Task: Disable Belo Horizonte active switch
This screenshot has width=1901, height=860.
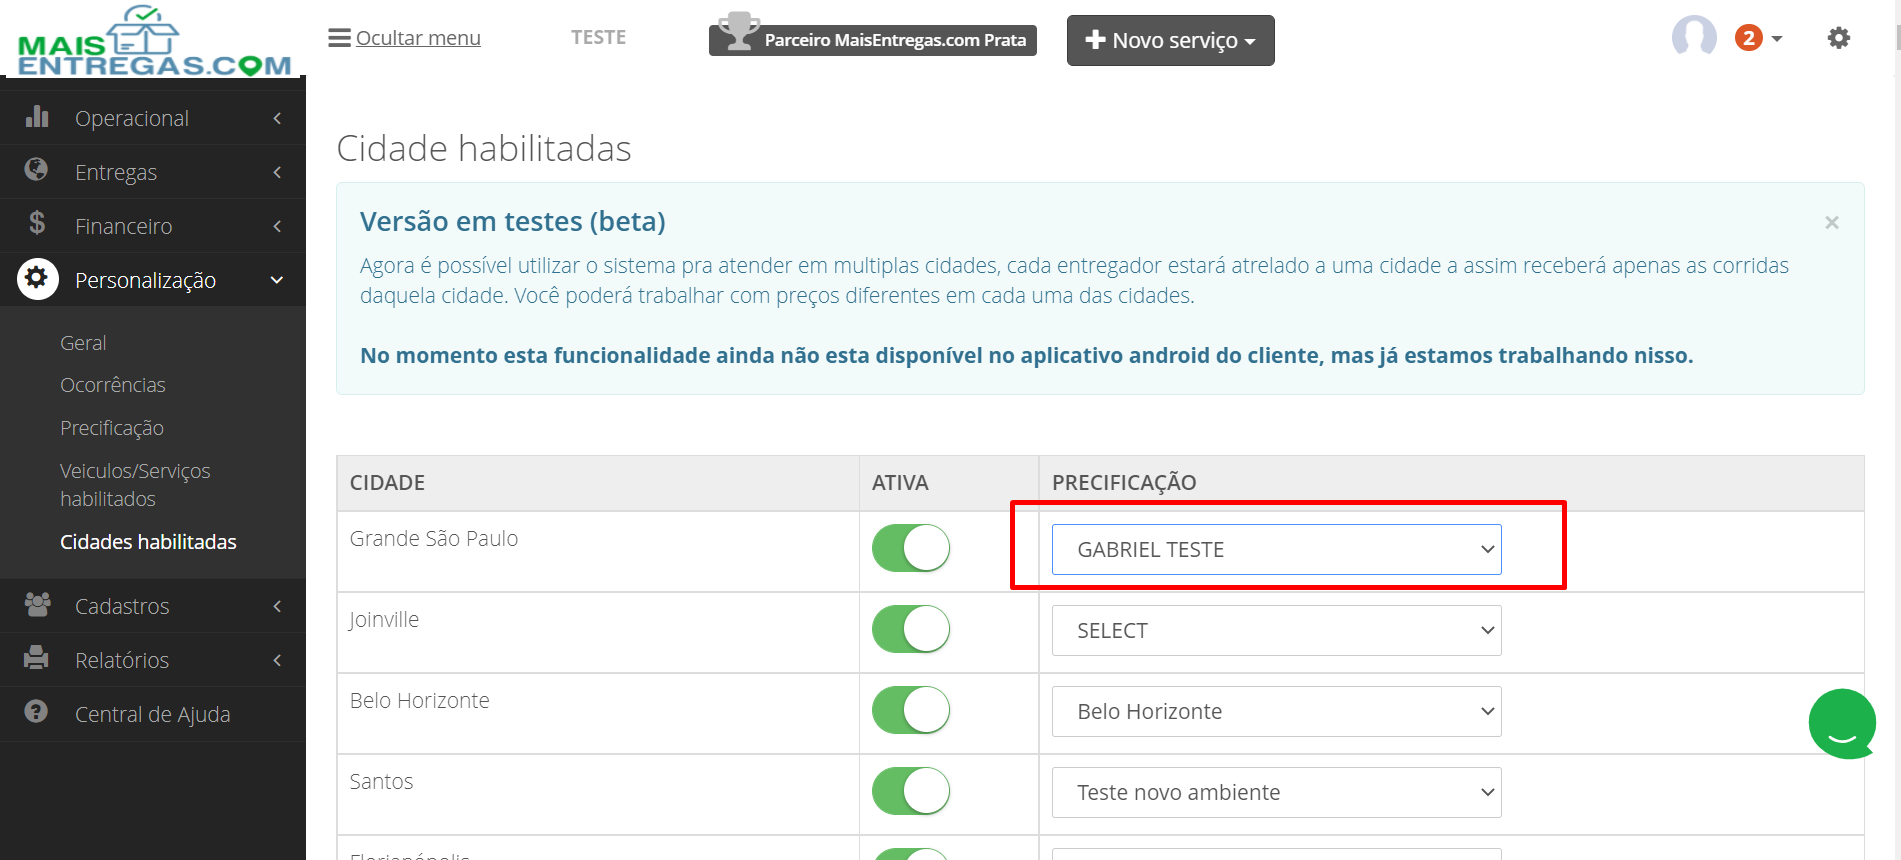Action: click(911, 710)
